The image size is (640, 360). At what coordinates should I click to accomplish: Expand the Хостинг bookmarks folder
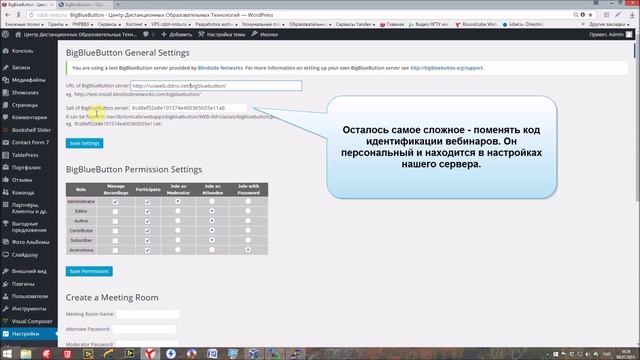[136, 24]
